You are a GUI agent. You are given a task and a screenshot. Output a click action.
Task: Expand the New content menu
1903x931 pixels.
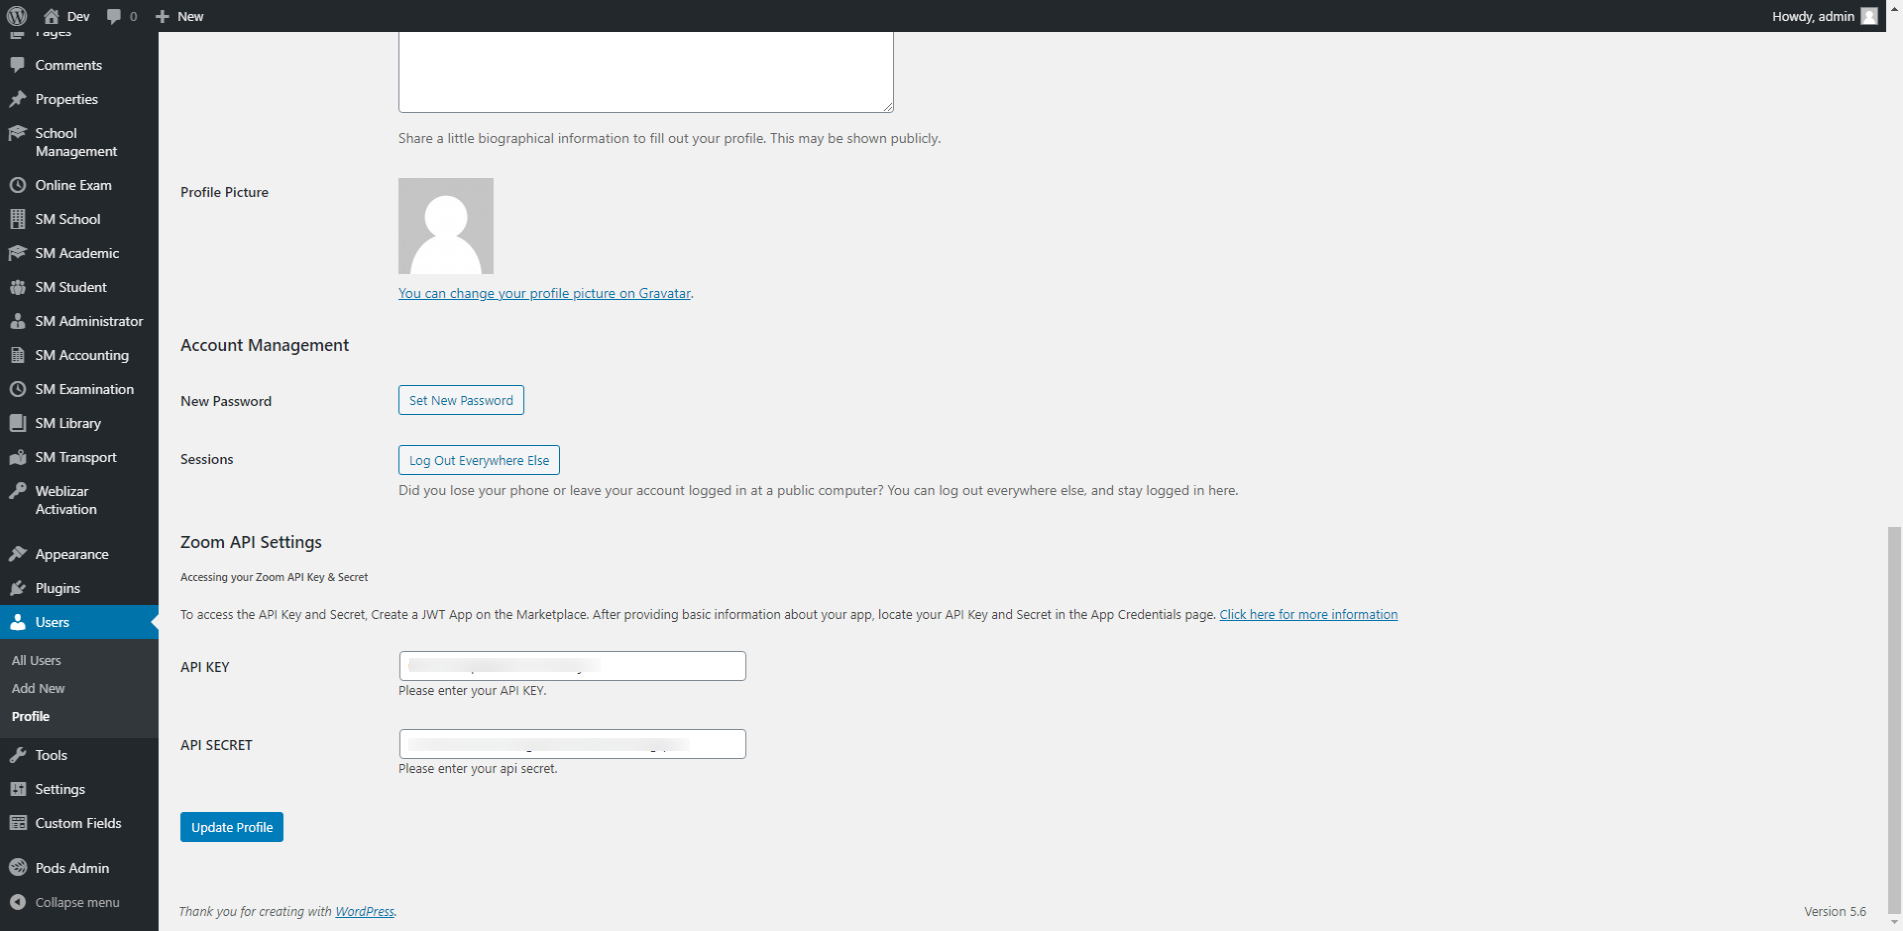click(180, 16)
